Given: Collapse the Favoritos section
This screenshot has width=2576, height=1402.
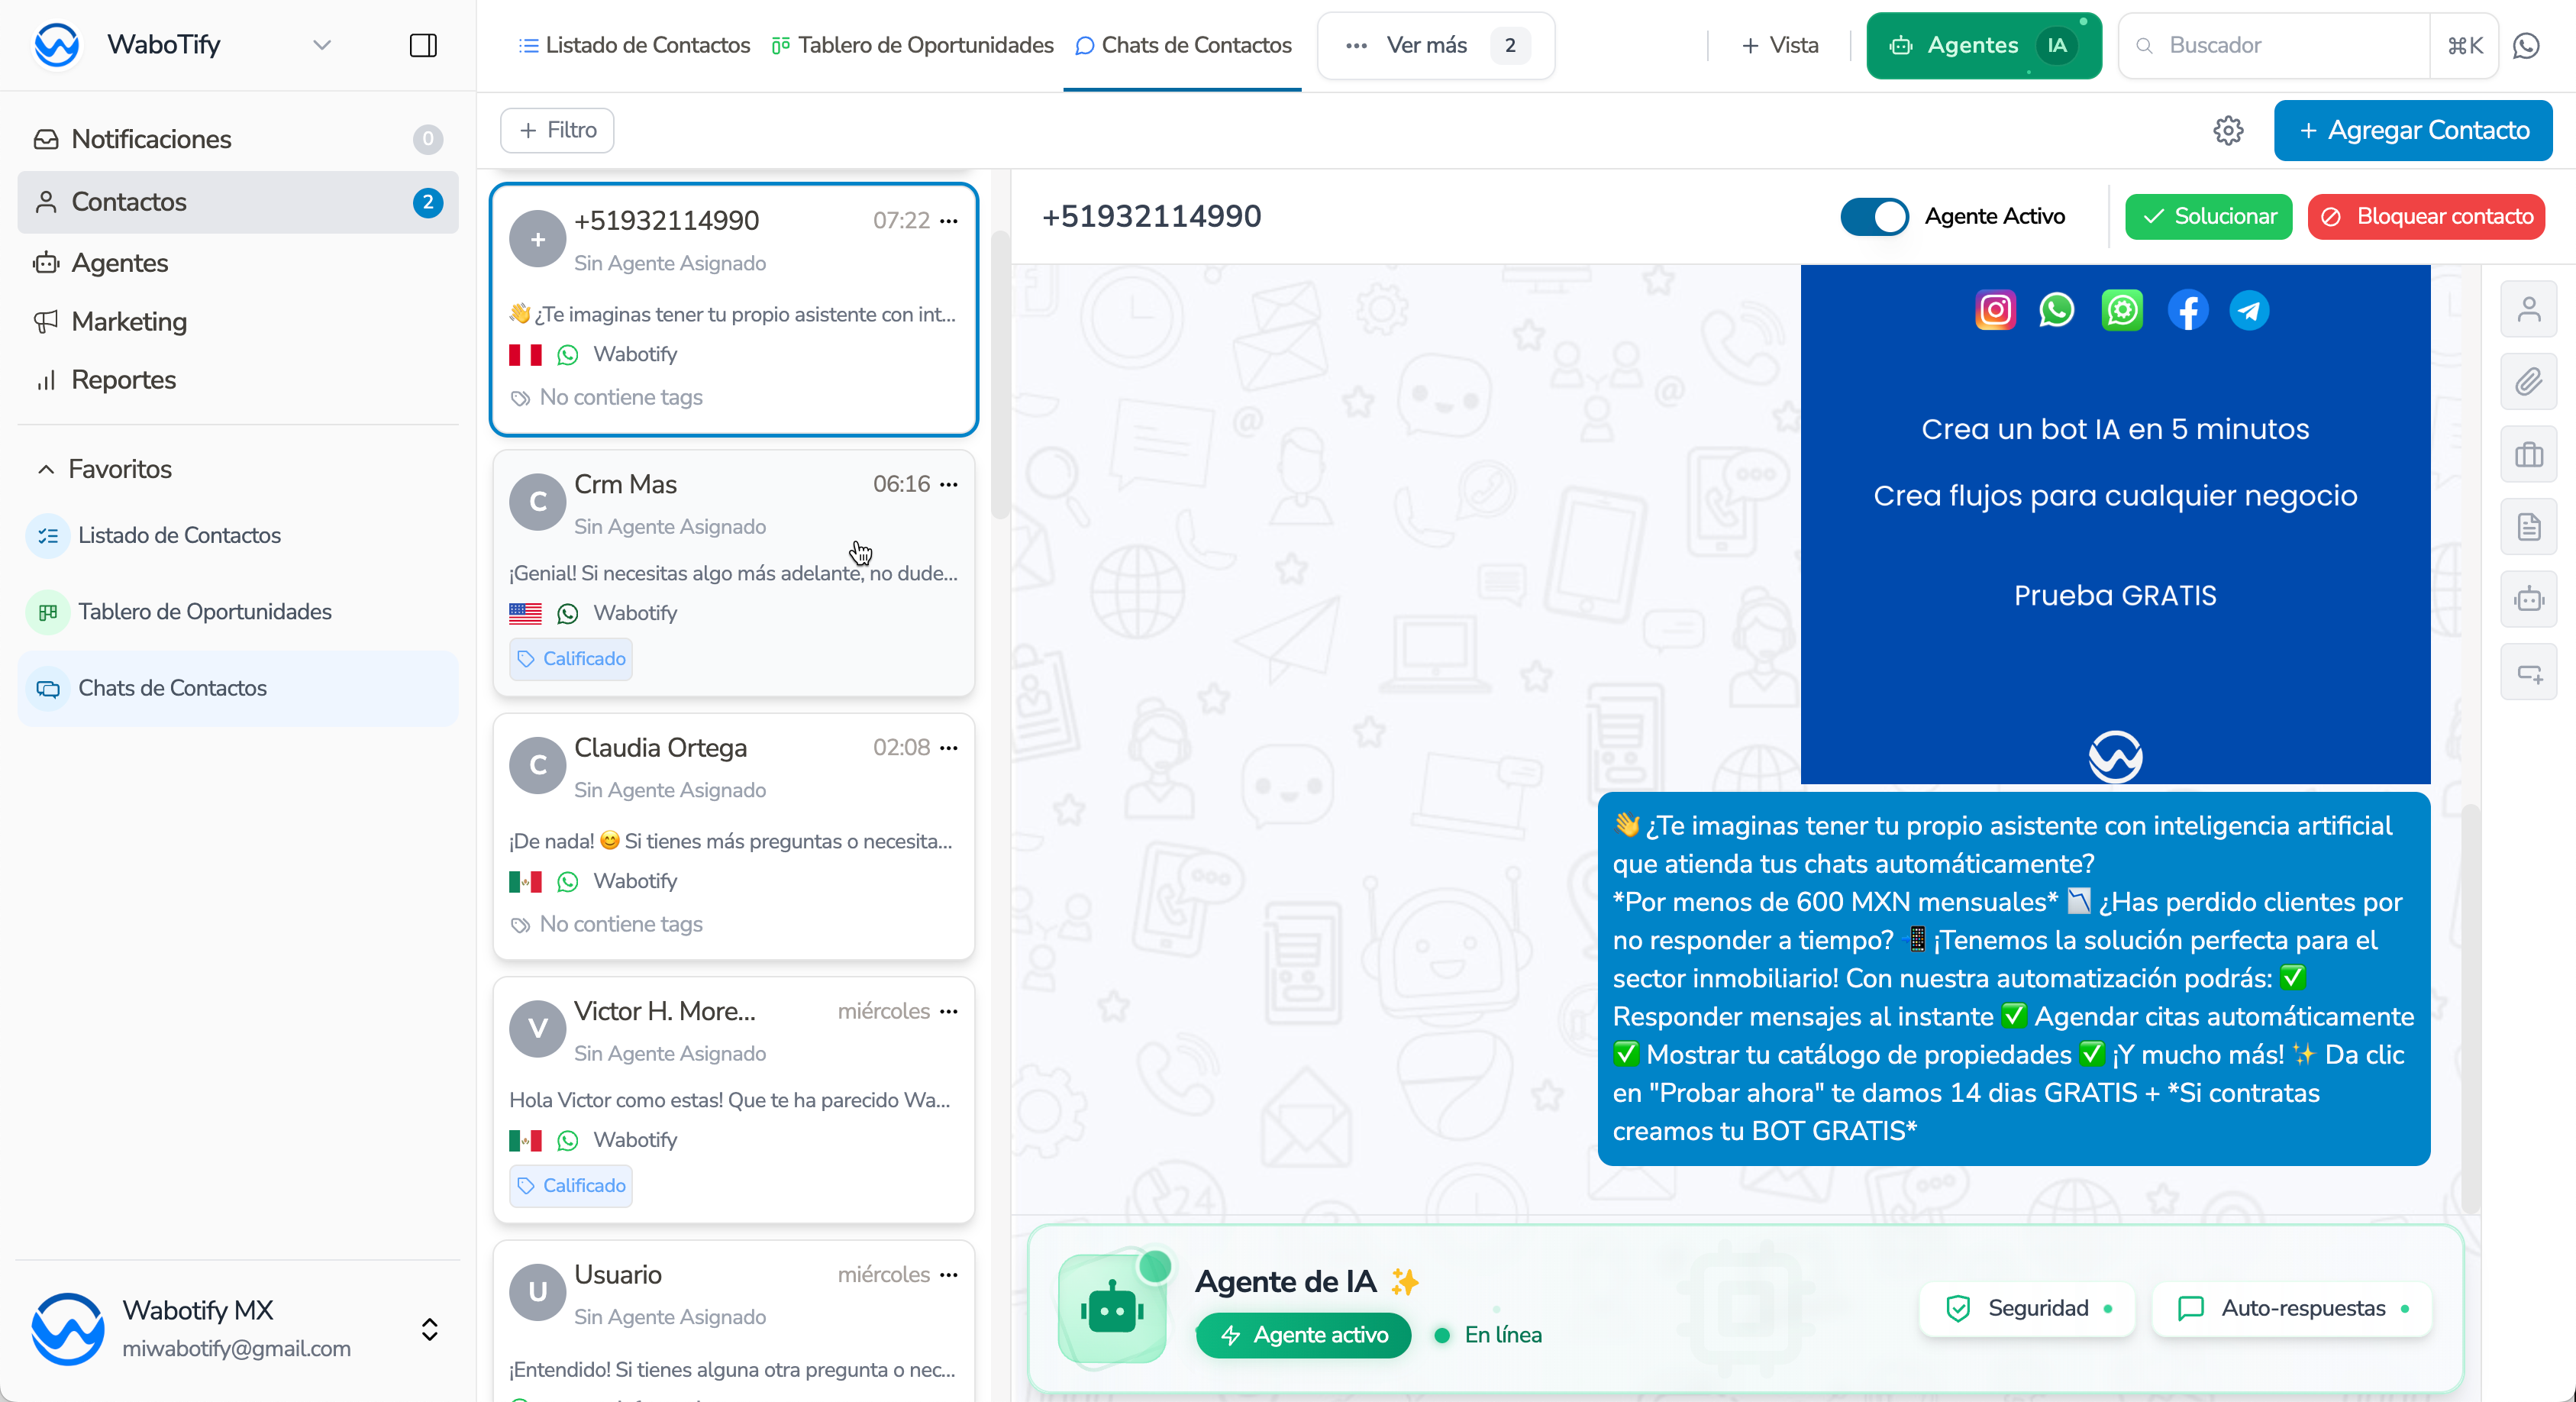Looking at the screenshot, I should coord(46,469).
